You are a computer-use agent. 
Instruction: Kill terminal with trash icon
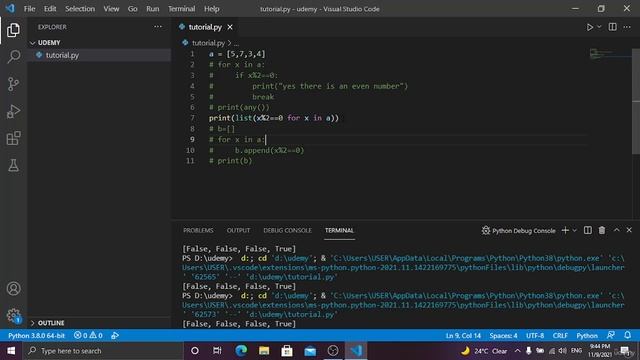602,231
